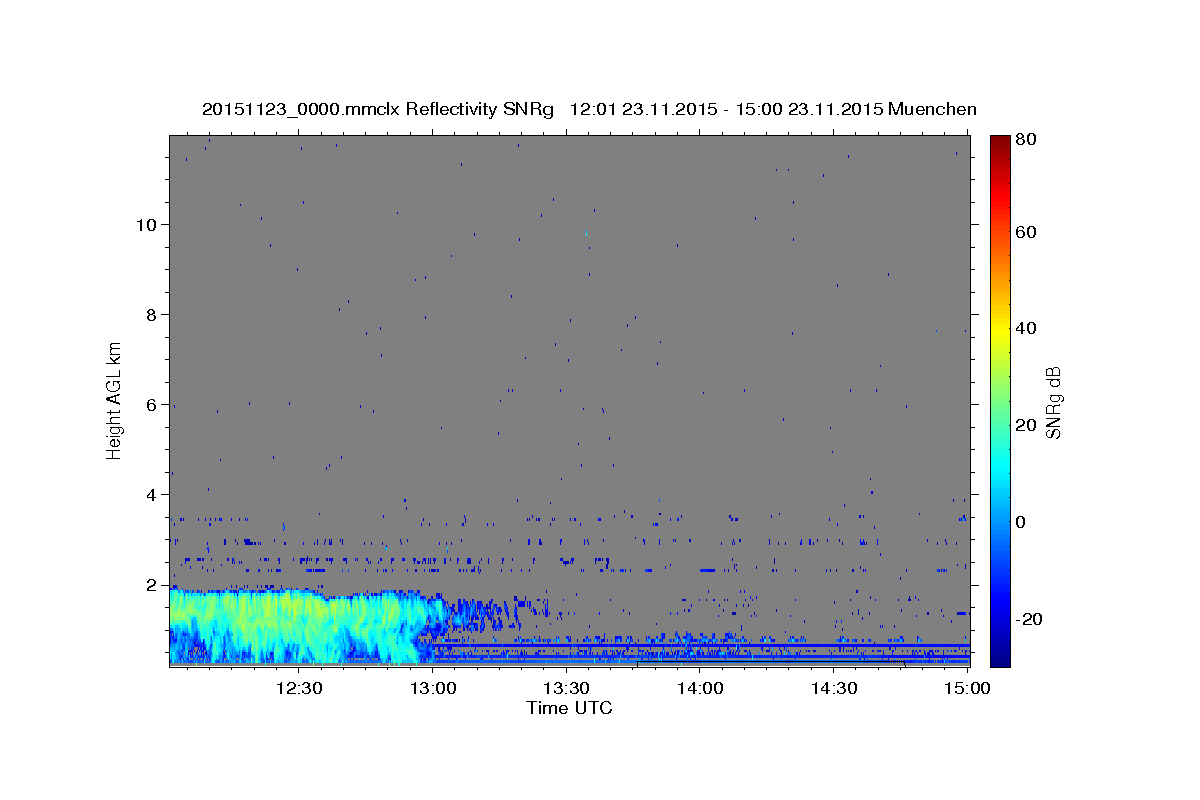Select the 14:00 time tick label

point(700,688)
